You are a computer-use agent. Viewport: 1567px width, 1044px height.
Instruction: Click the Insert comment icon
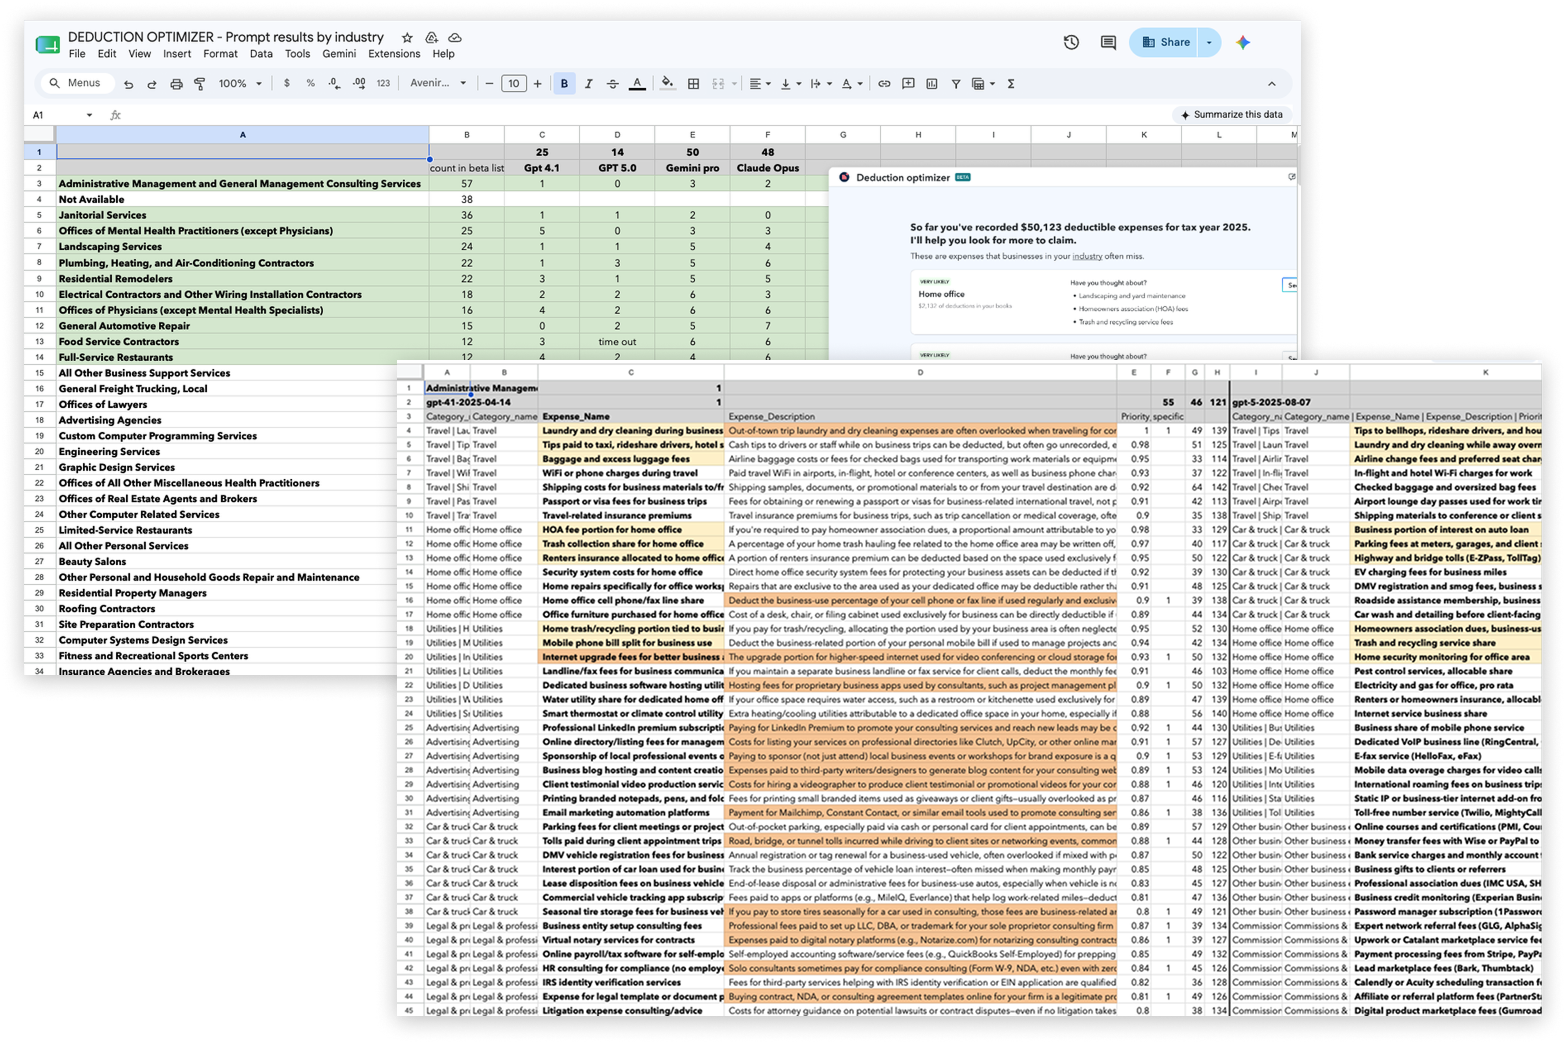[908, 84]
